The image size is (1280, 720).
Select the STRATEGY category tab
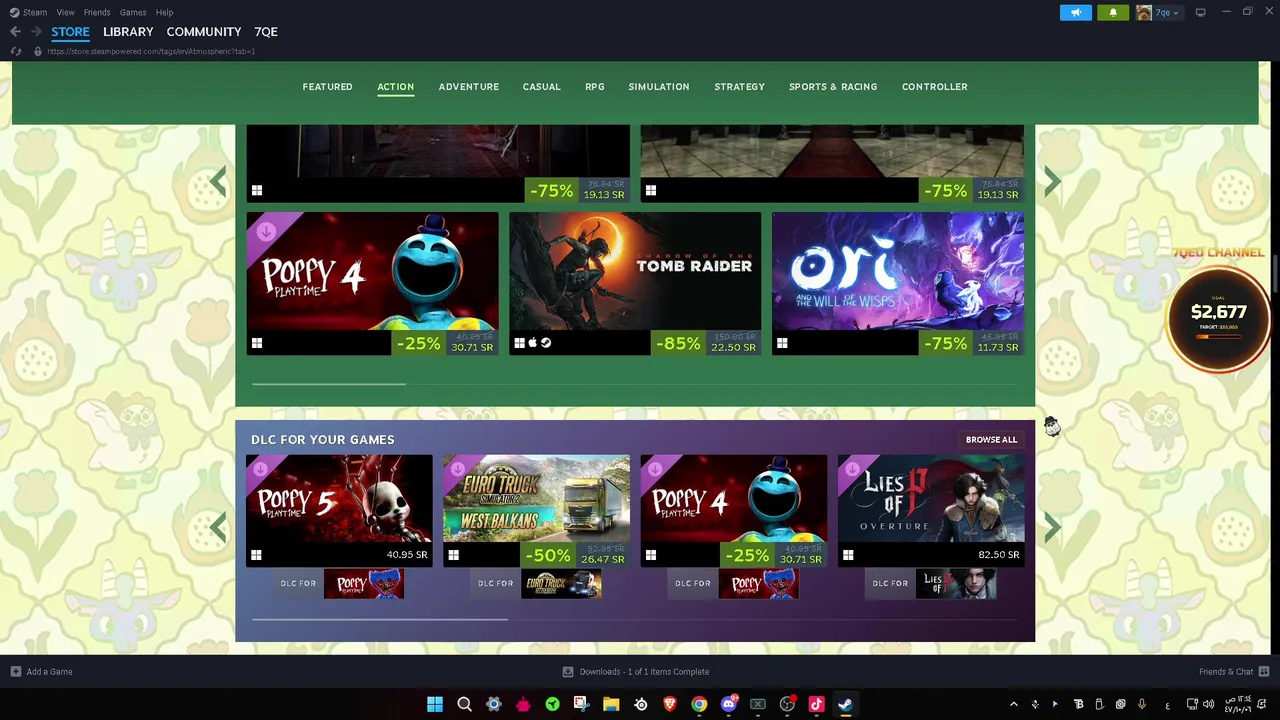point(739,87)
